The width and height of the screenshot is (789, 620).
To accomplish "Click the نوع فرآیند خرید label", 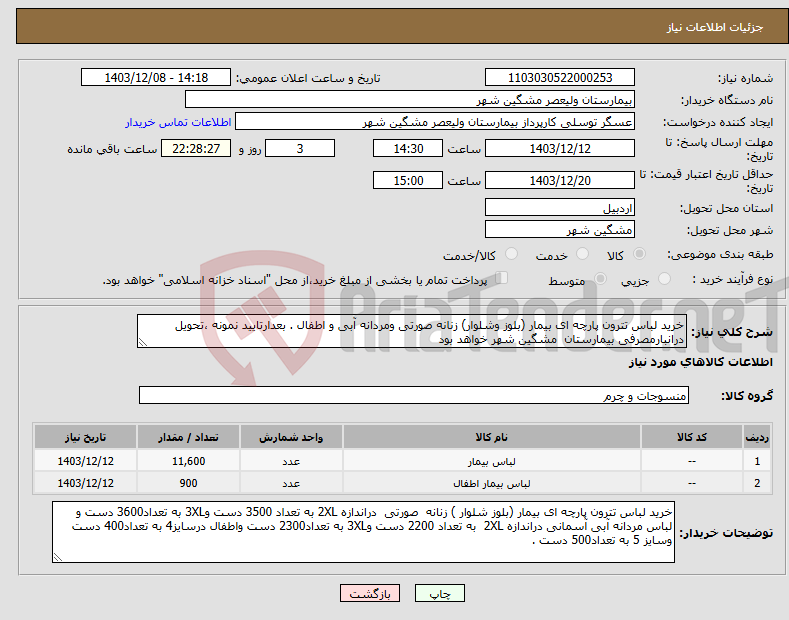I will [733, 279].
